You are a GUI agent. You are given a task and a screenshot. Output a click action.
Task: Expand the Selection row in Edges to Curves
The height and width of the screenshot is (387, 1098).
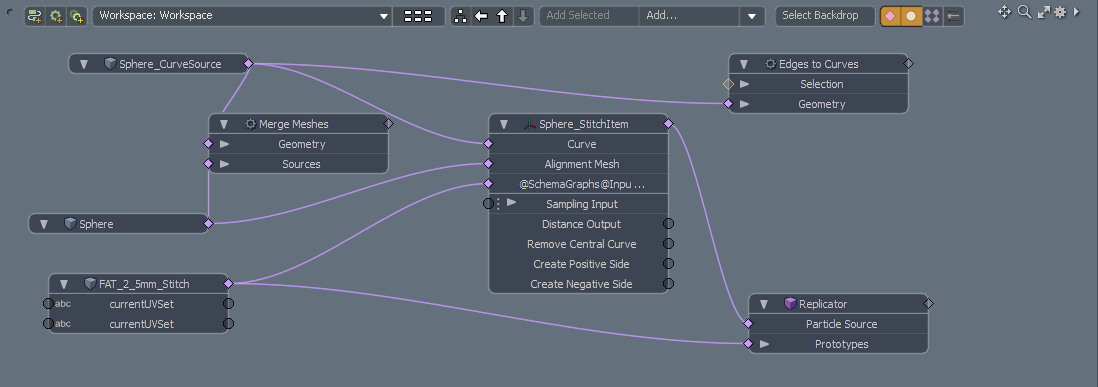[744, 84]
